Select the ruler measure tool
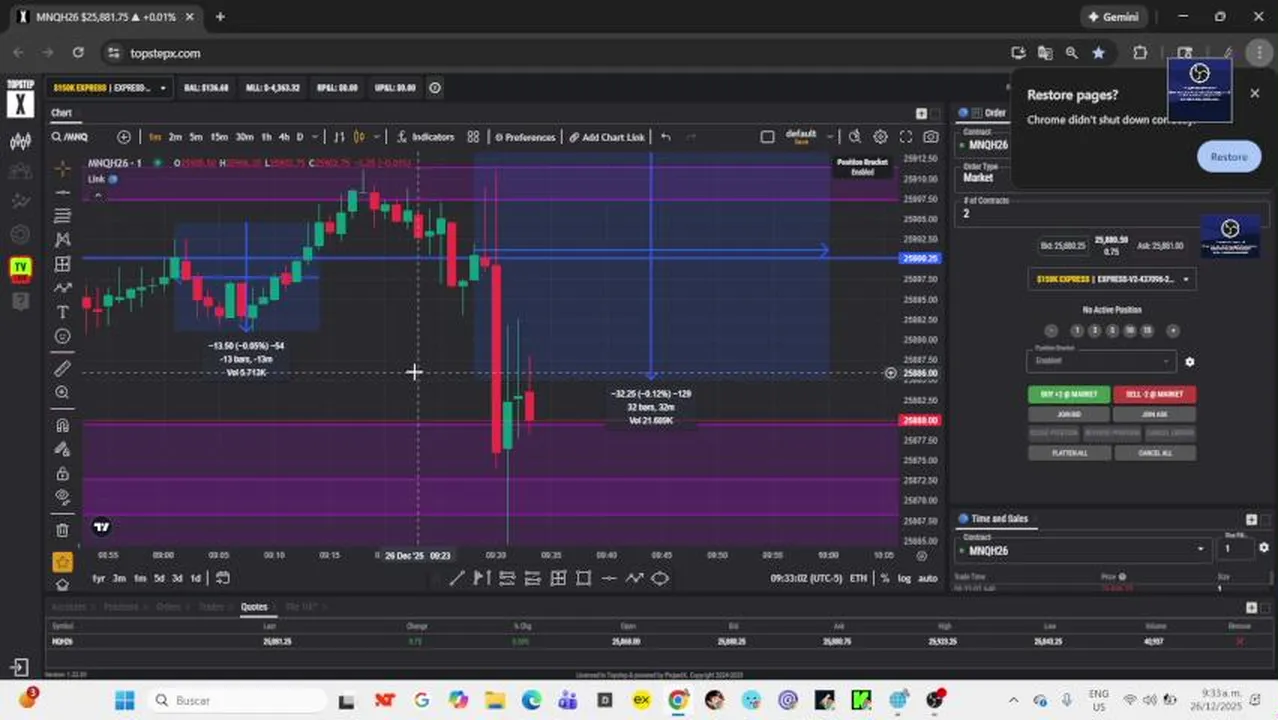This screenshot has height=720, width=1278. click(62, 368)
